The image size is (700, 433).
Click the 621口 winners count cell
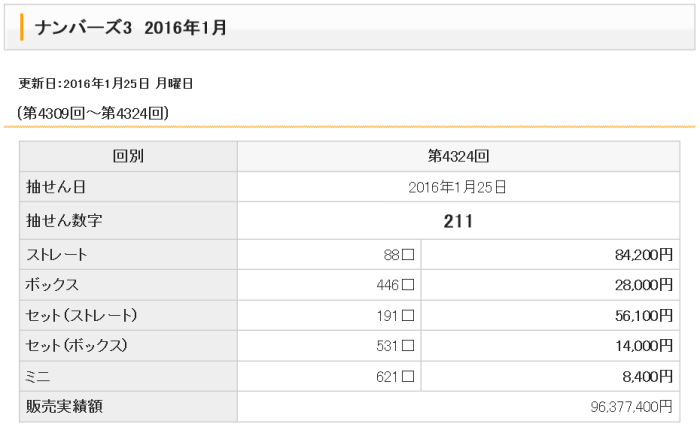click(x=395, y=377)
